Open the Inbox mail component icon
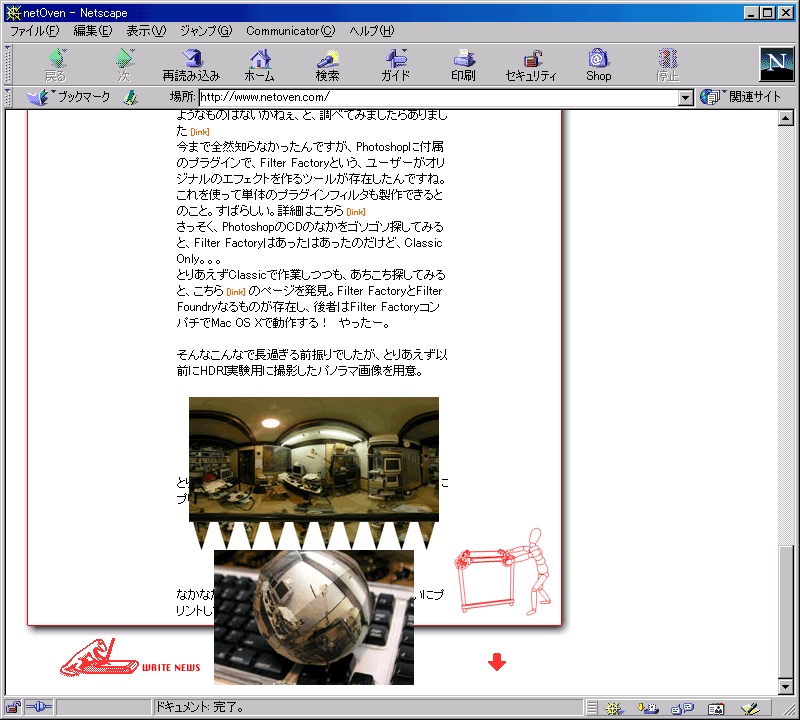Image resolution: width=800 pixels, height=720 pixels. (647, 708)
